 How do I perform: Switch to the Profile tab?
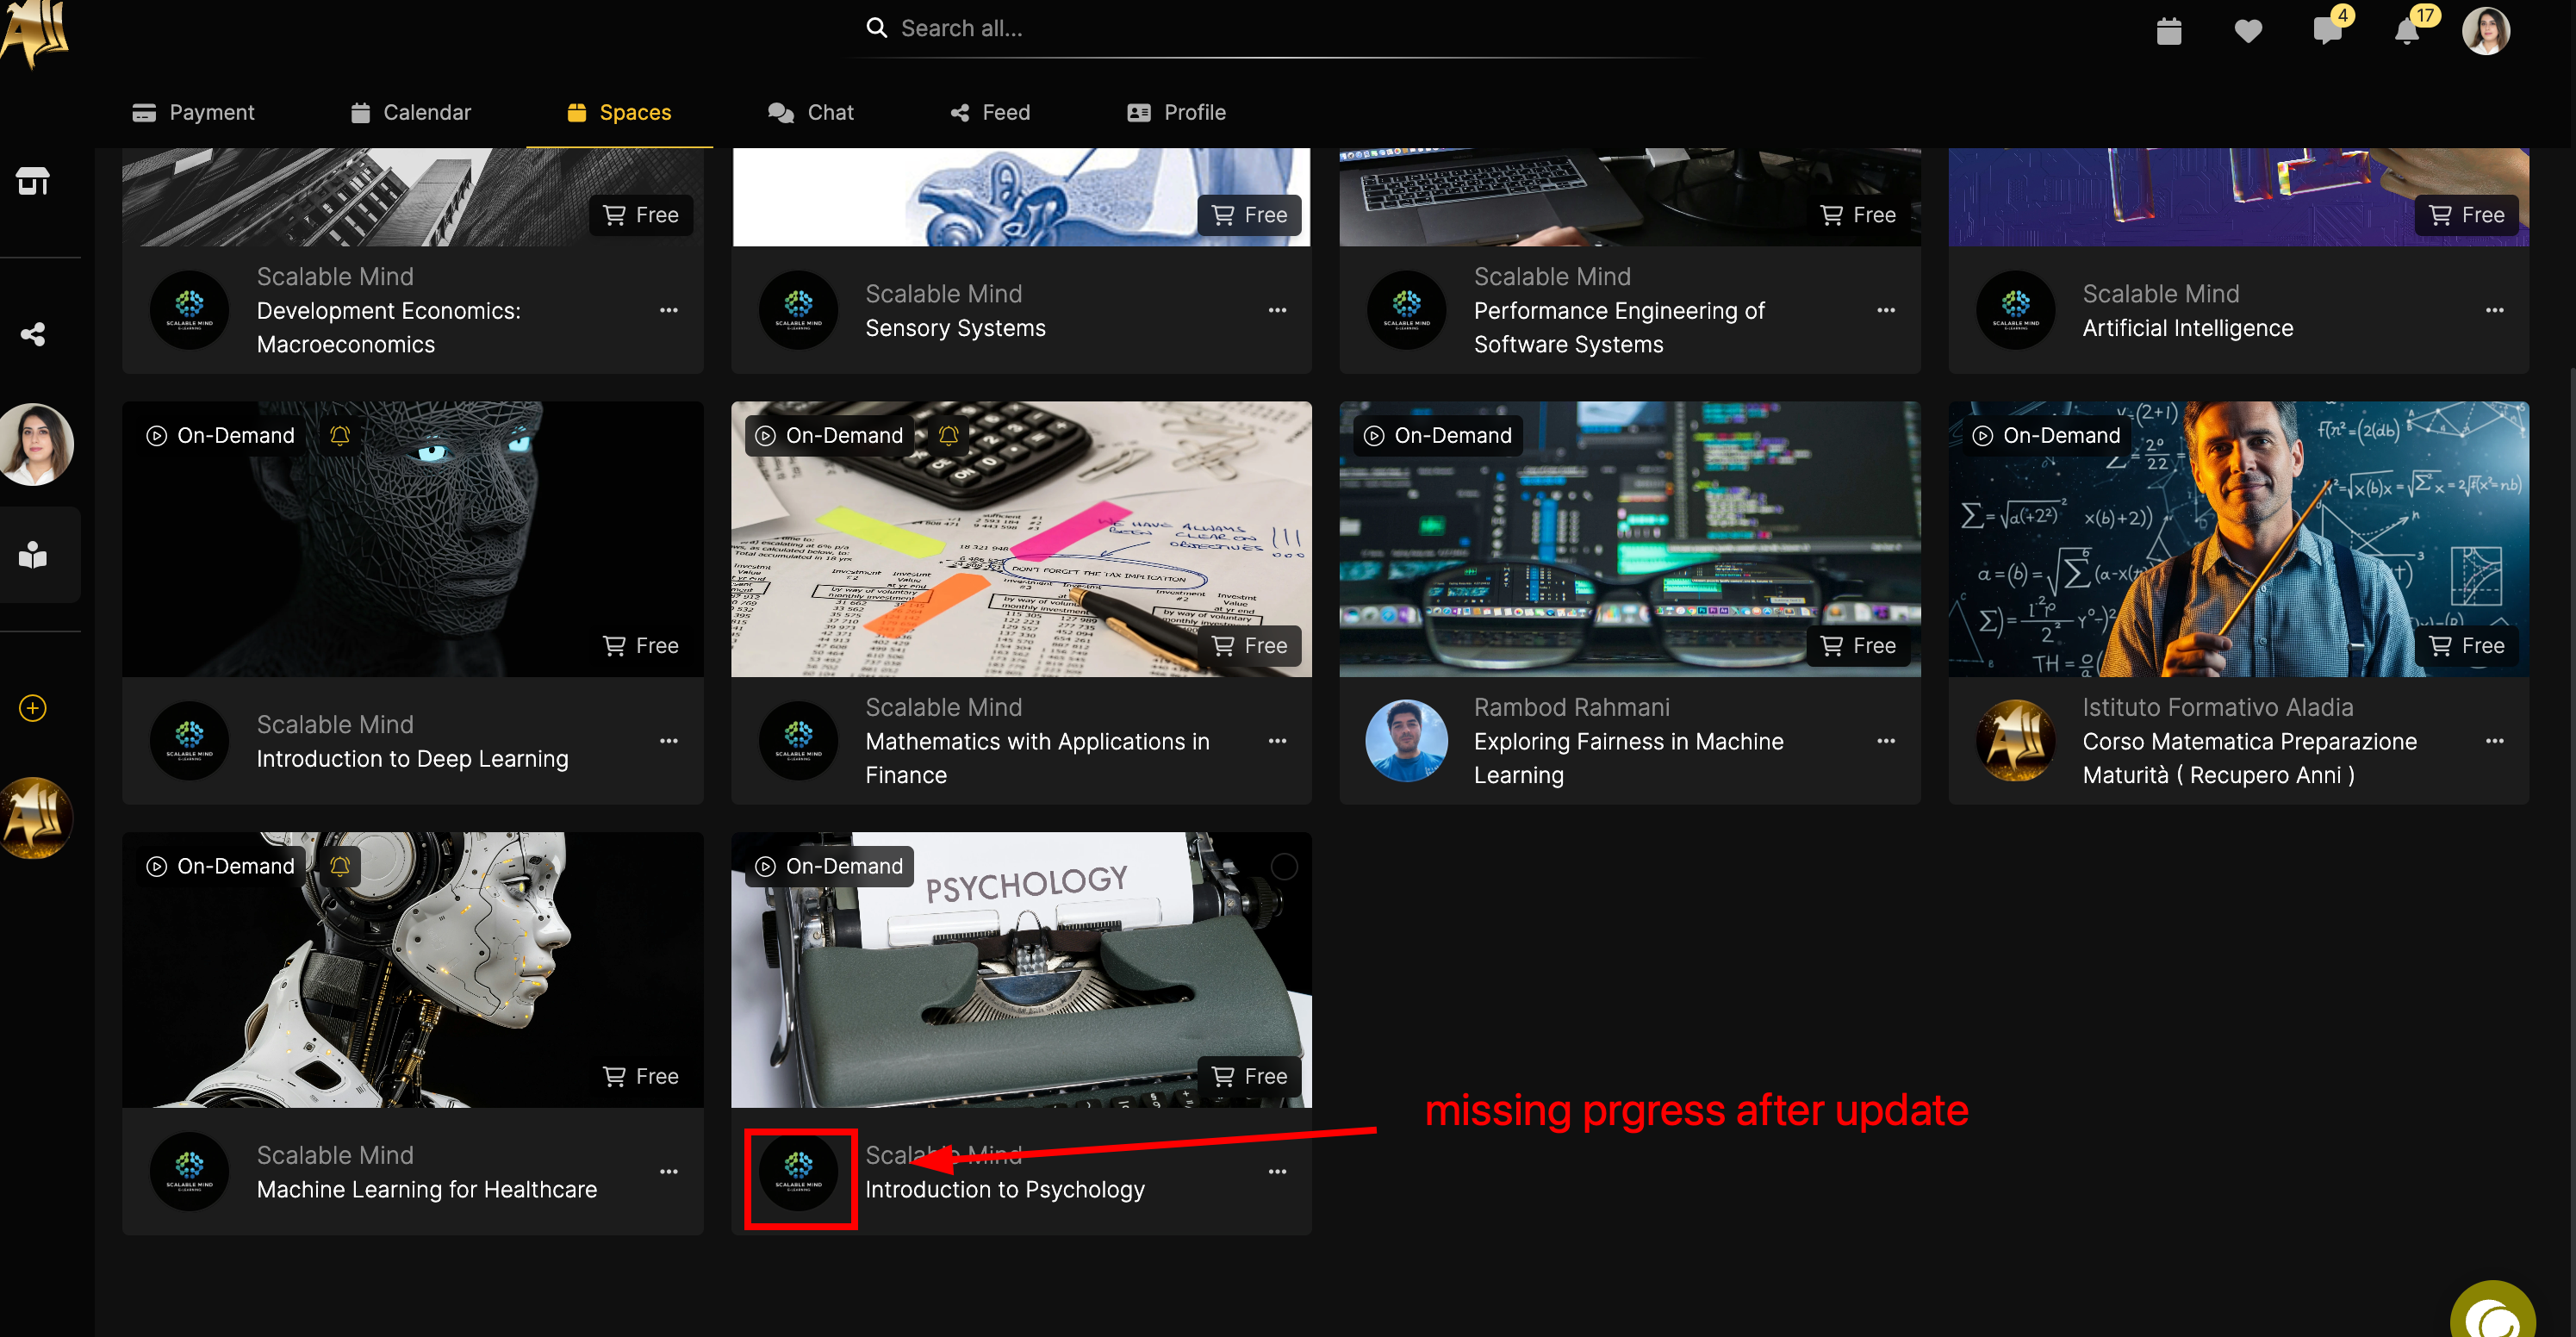pyautogui.click(x=1176, y=112)
